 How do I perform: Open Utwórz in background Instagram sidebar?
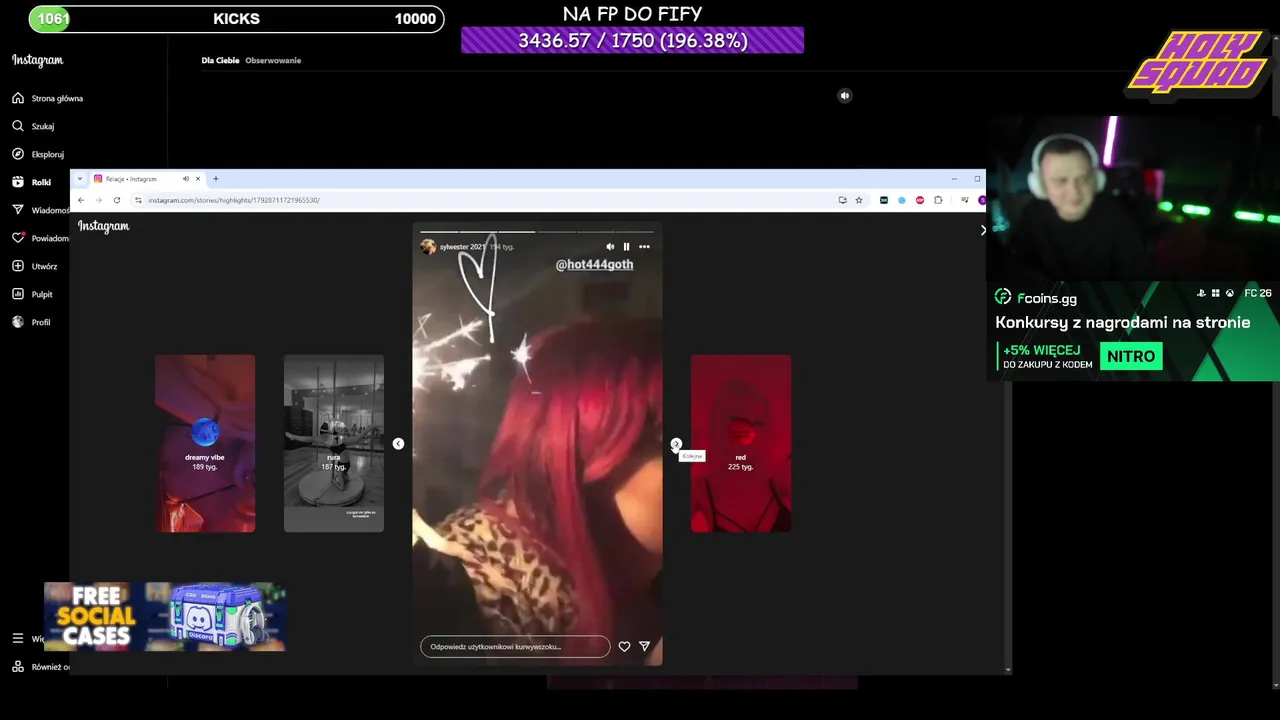point(35,266)
